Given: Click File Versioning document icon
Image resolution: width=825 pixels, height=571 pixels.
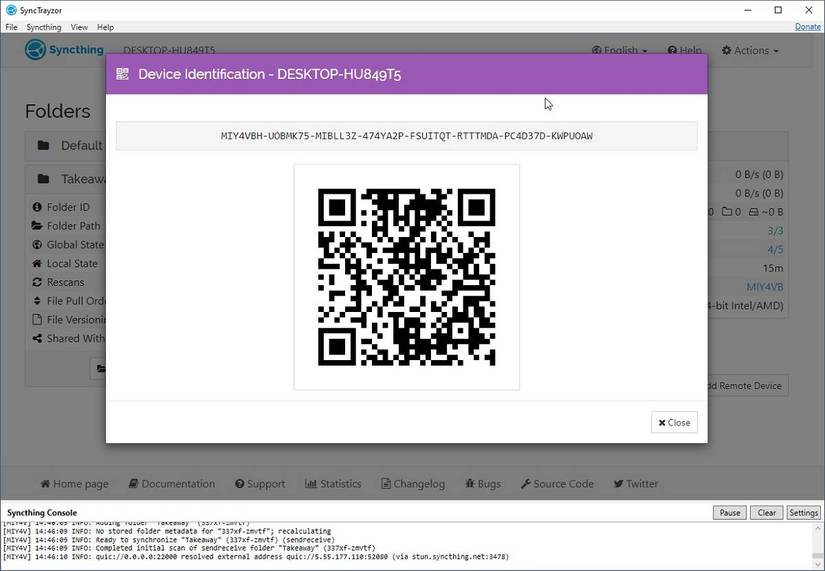Looking at the screenshot, I should pos(37,319).
